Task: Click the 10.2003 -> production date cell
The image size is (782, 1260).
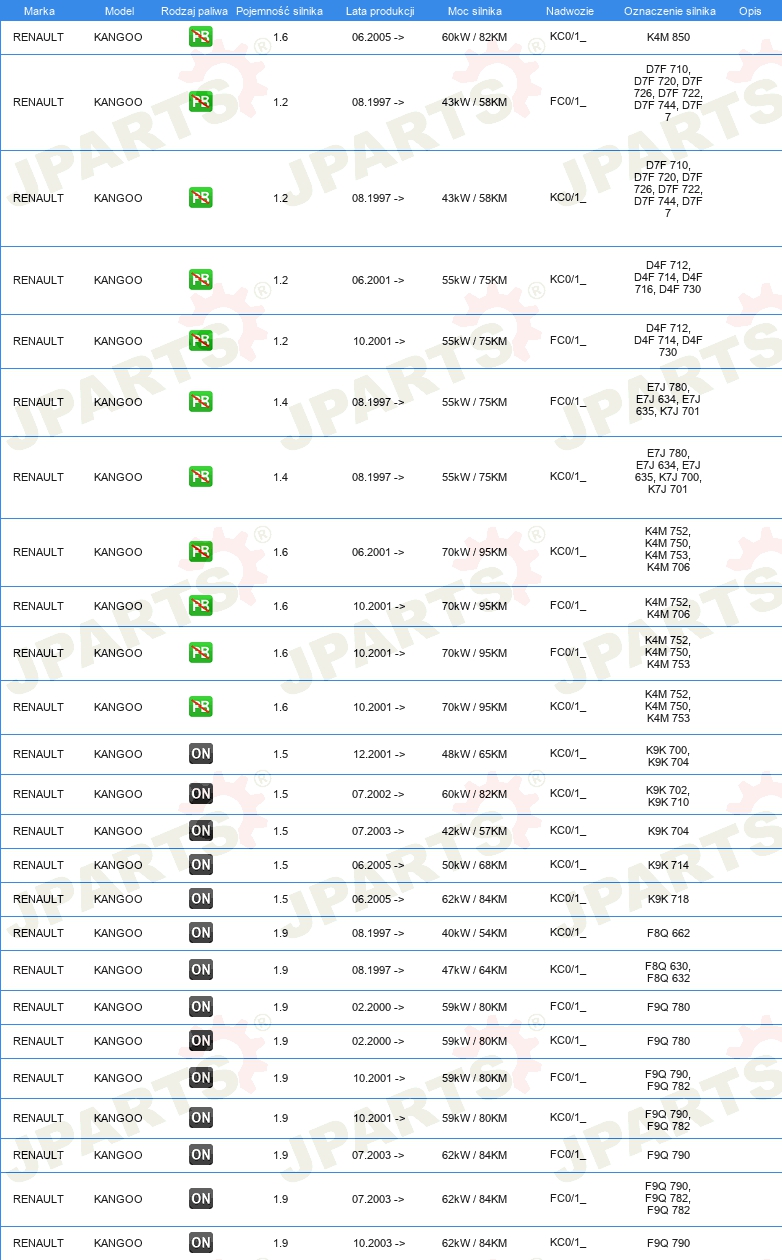Action: [378, 1243]
